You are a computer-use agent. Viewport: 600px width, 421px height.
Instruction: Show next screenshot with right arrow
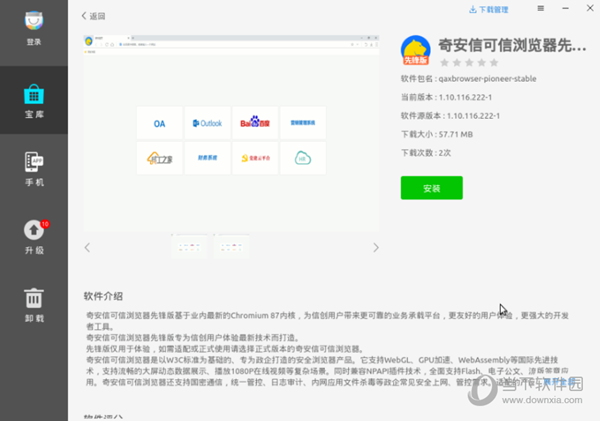(376, 247)
